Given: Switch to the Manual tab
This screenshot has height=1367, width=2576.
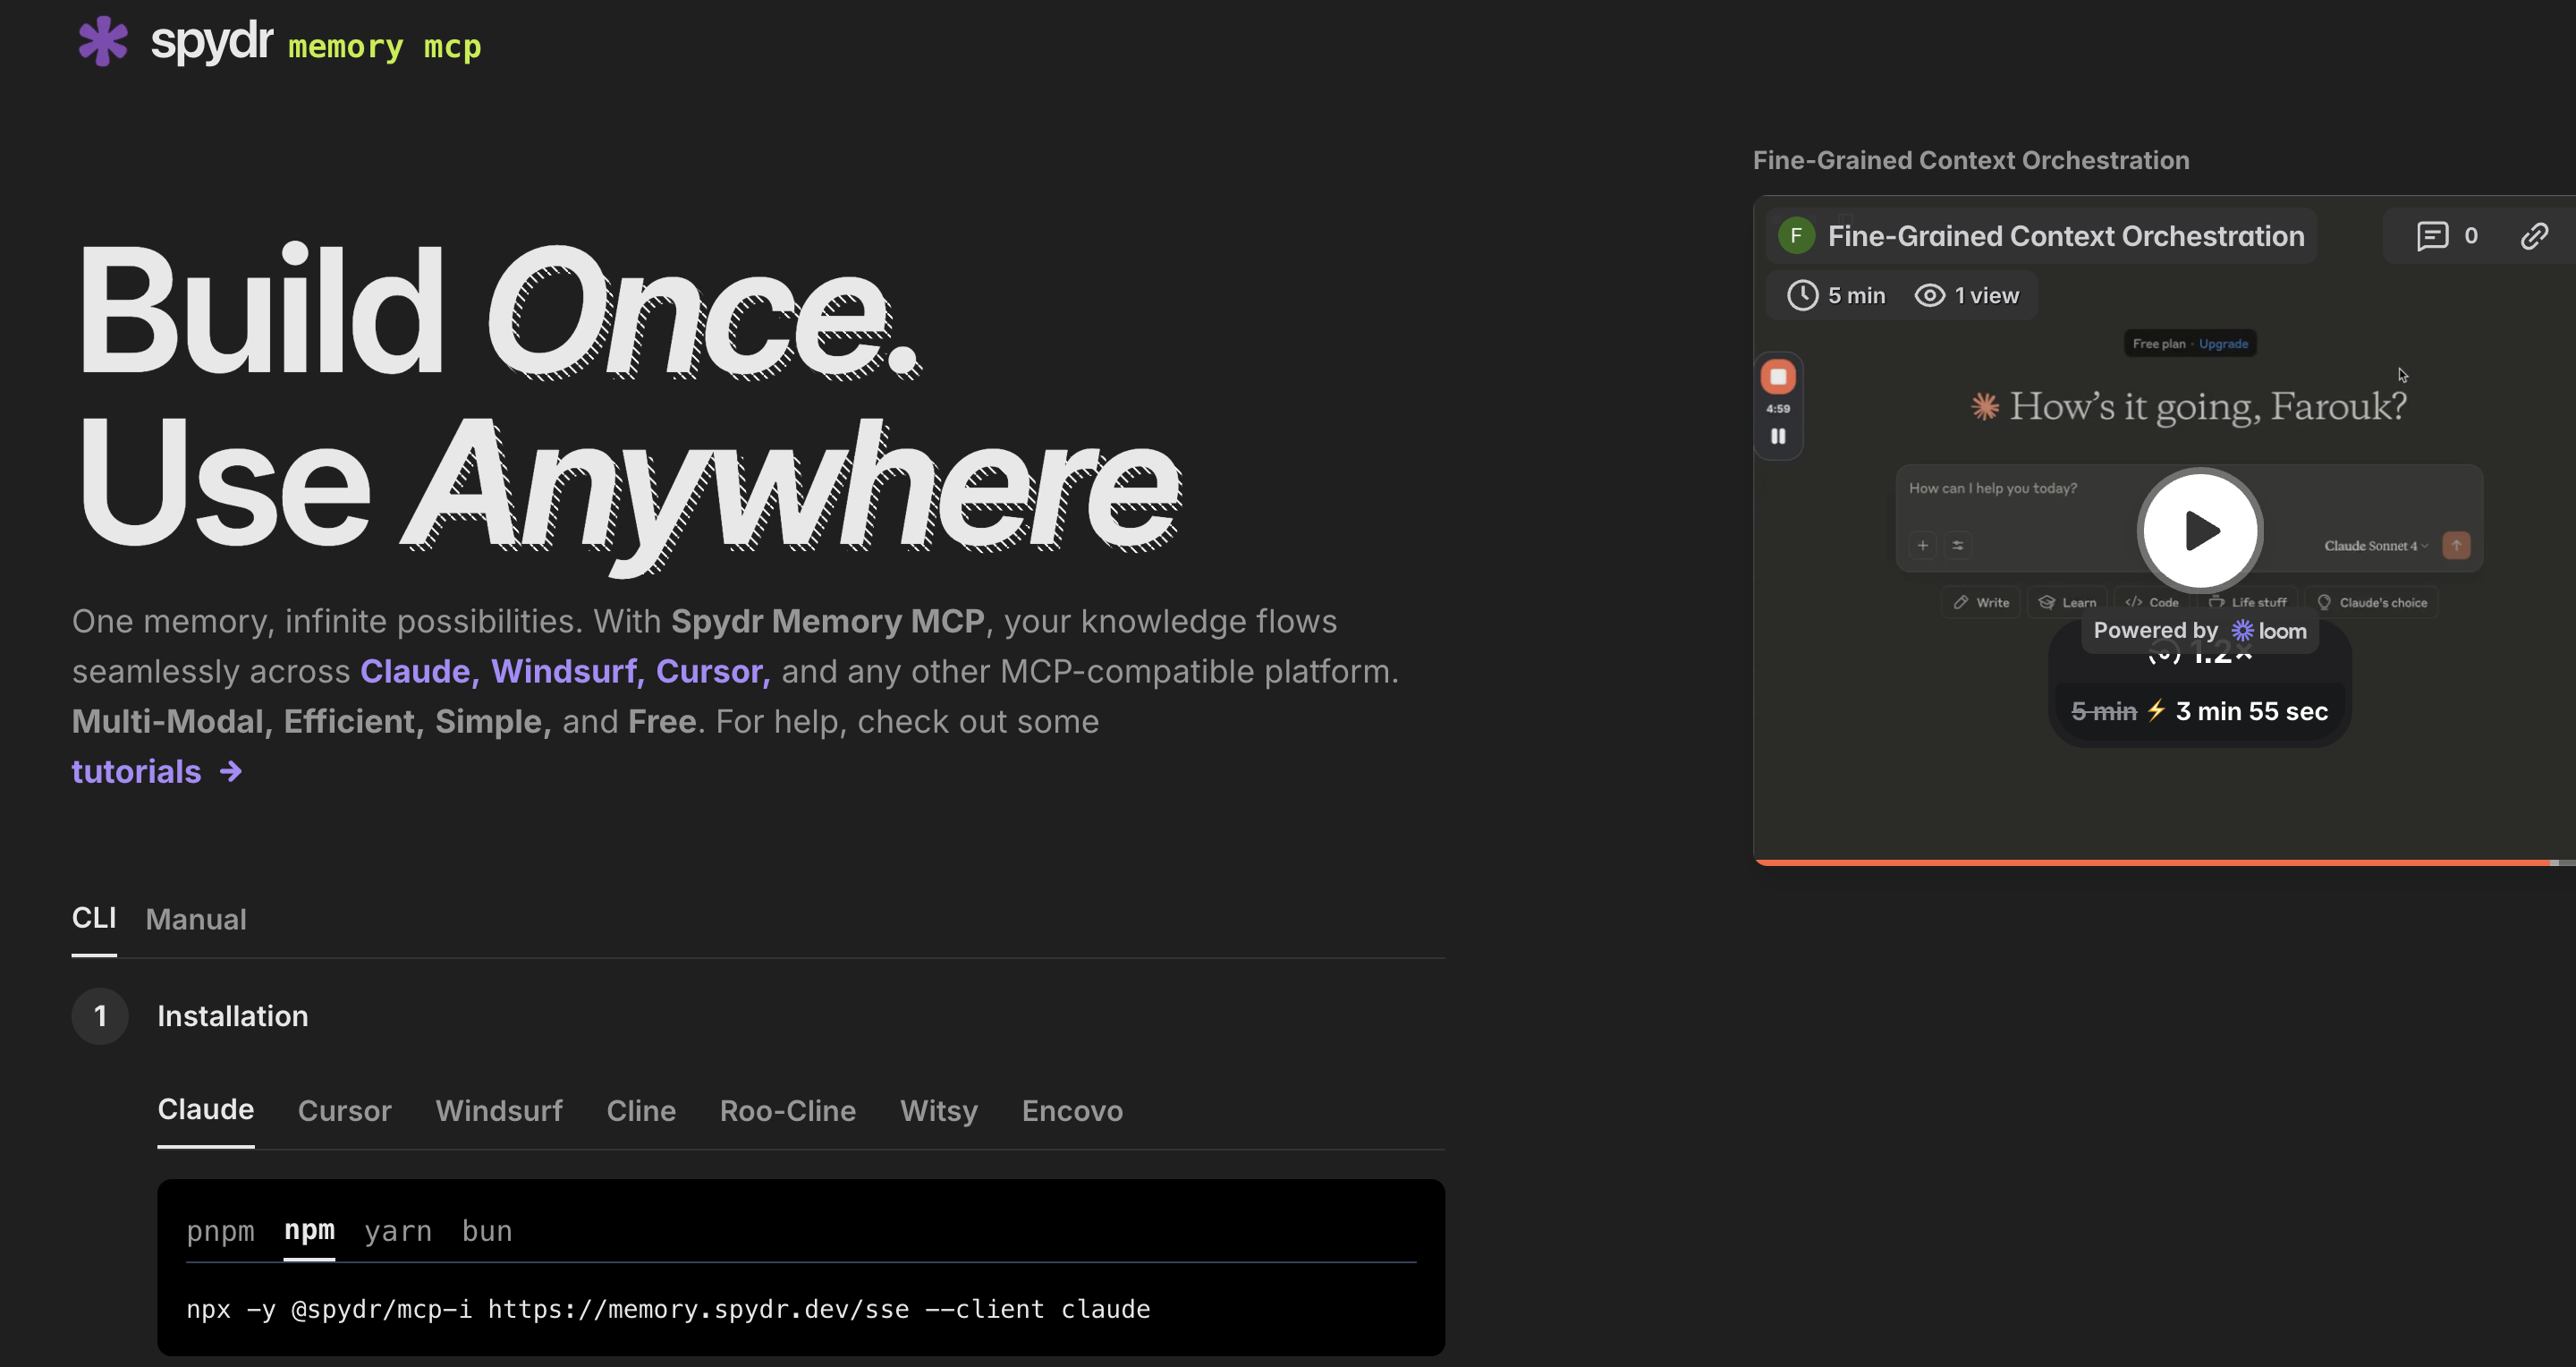Looking at the screenshot, I should [x=196, y=919].
